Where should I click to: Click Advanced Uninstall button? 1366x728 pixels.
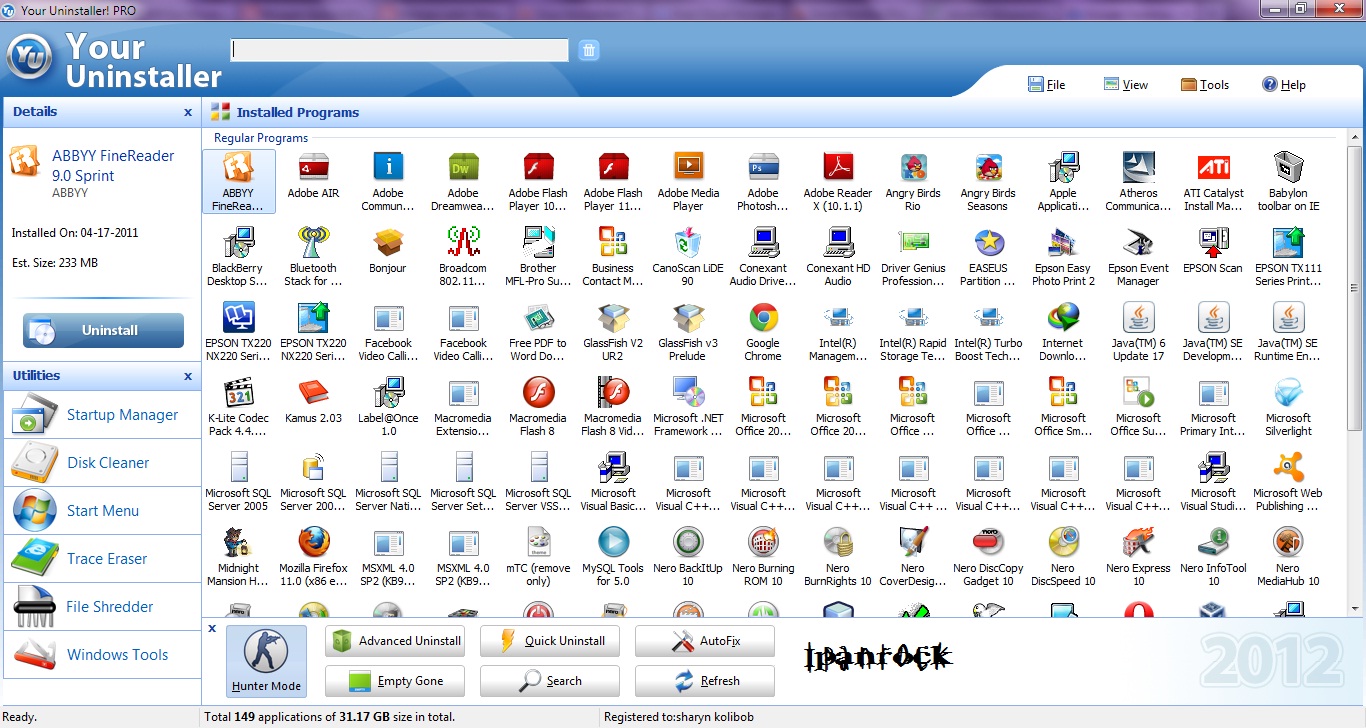click(x=395, y=641)
